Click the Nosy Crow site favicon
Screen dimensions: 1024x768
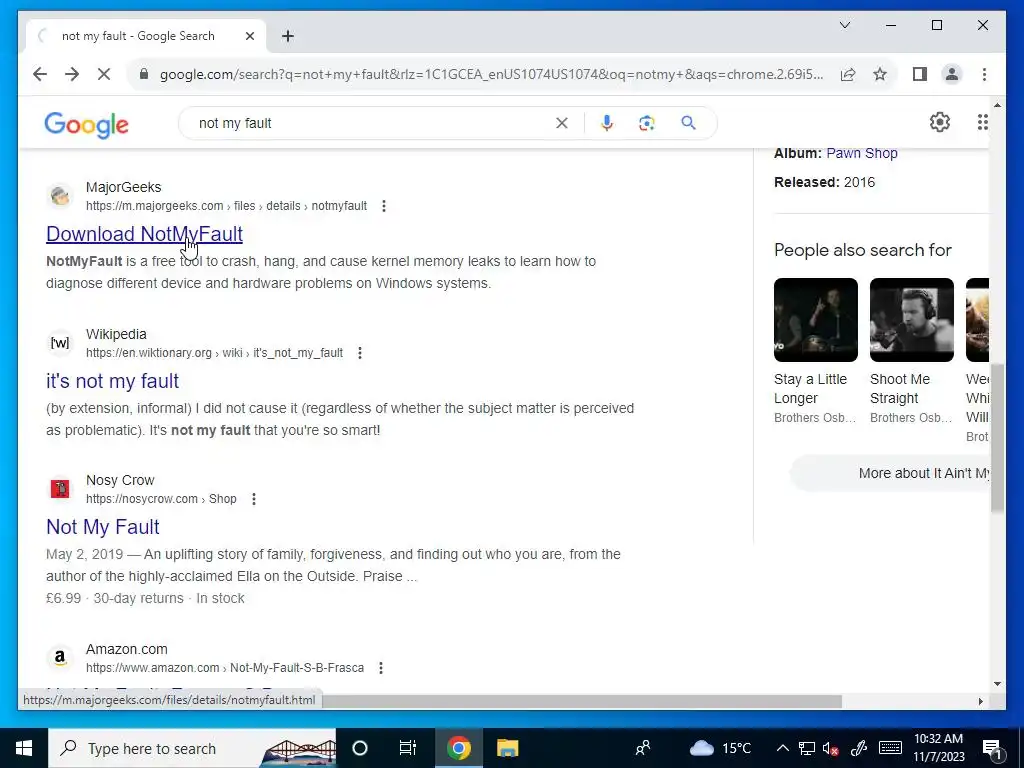(60, 488)
